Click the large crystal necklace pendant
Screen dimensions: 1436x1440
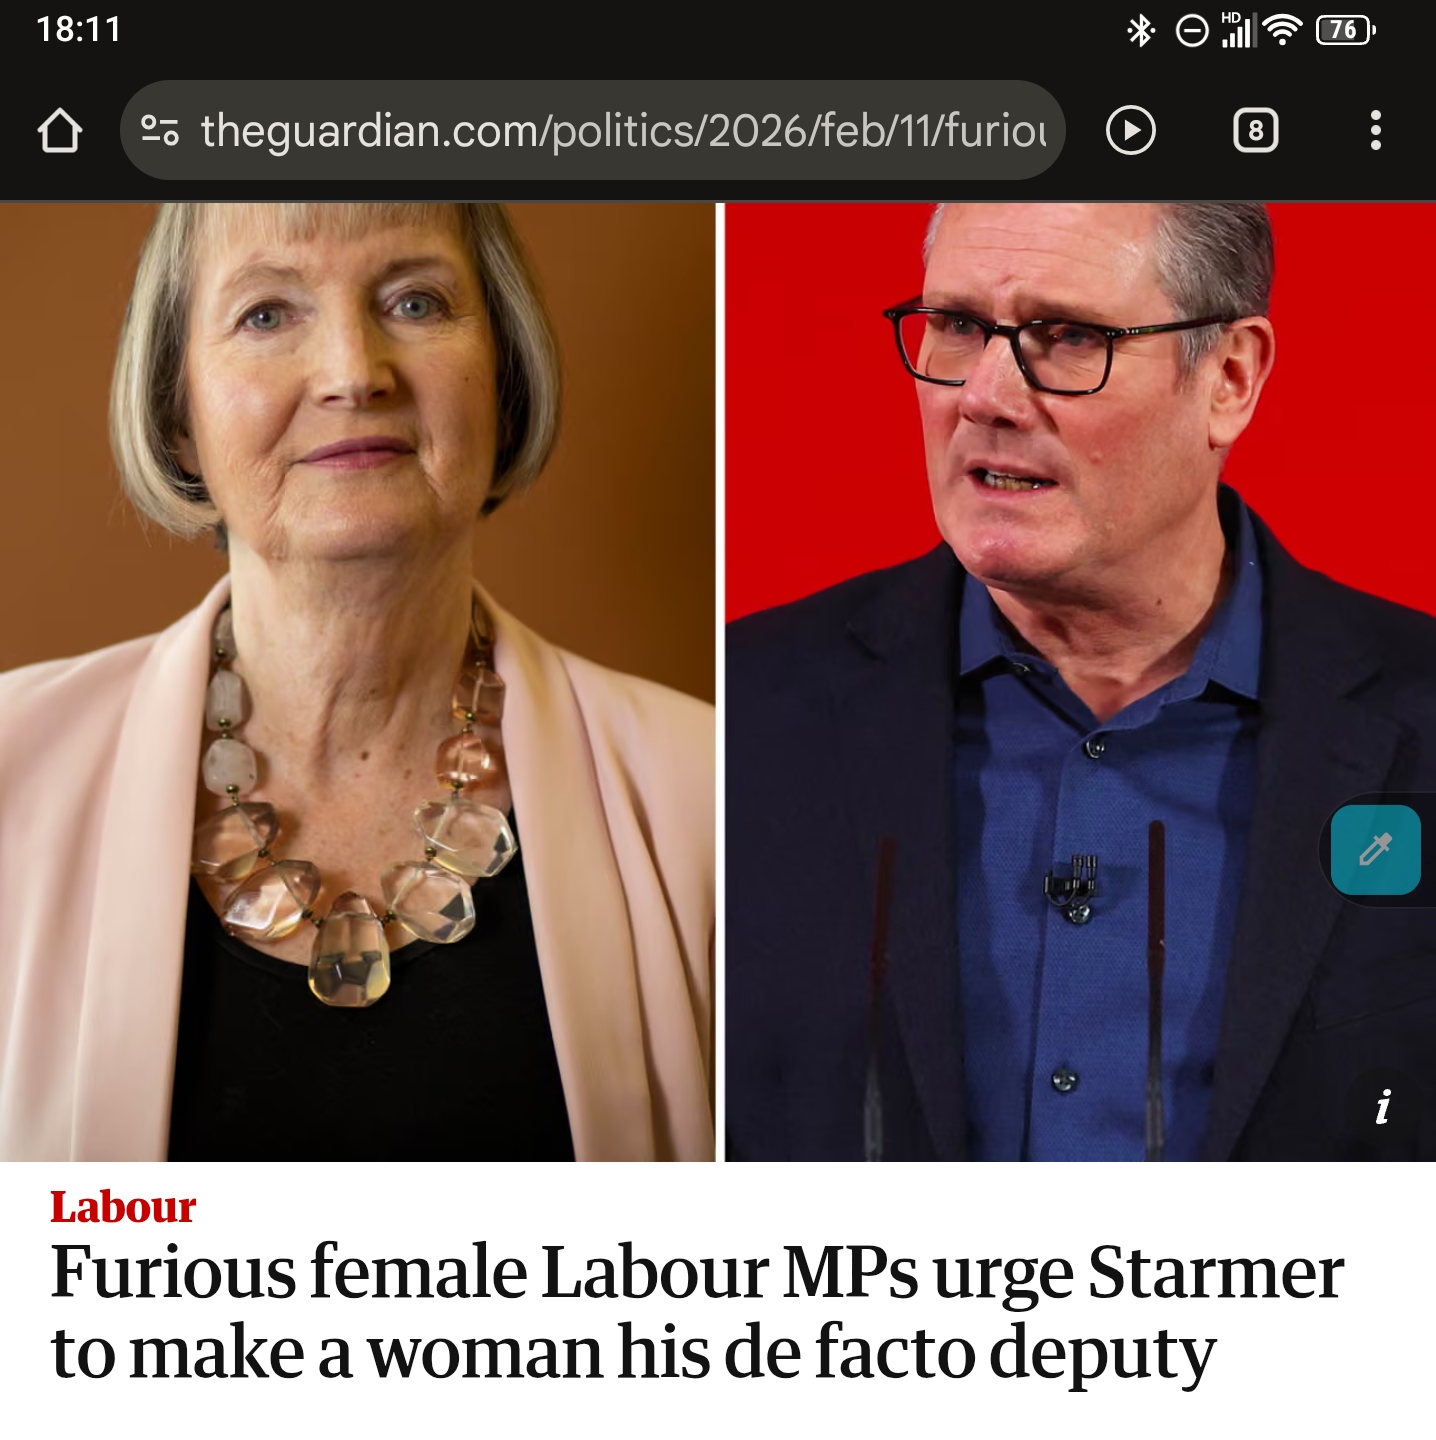pyautogui.click(x=348, y=950)
